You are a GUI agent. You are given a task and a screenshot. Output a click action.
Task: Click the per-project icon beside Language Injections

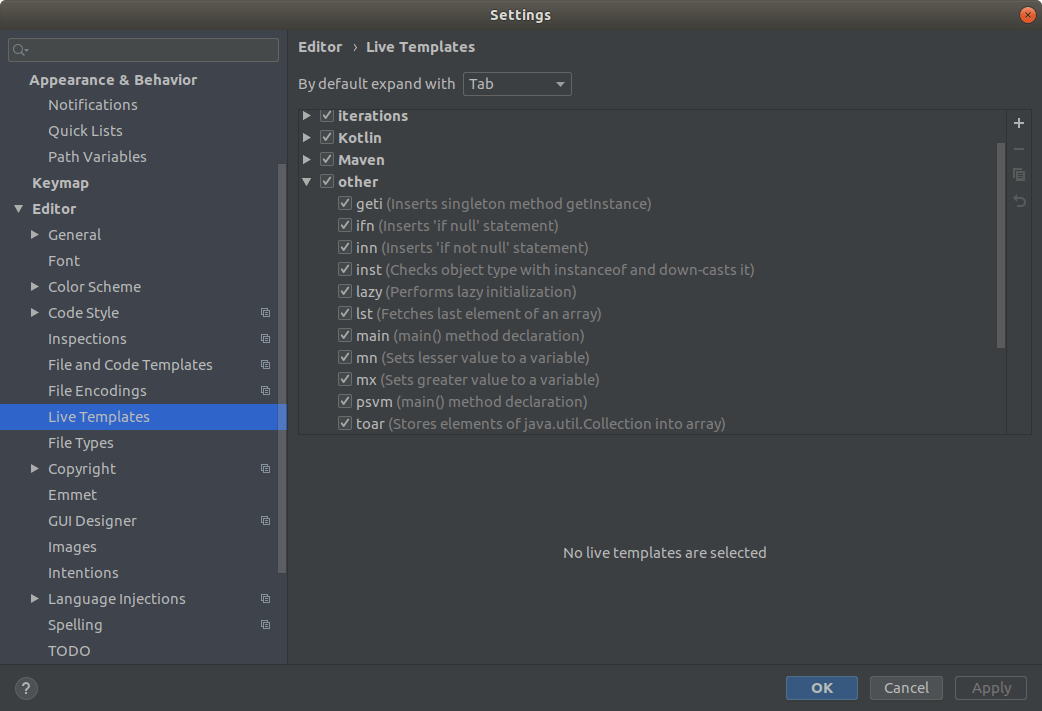coord(264,598)
